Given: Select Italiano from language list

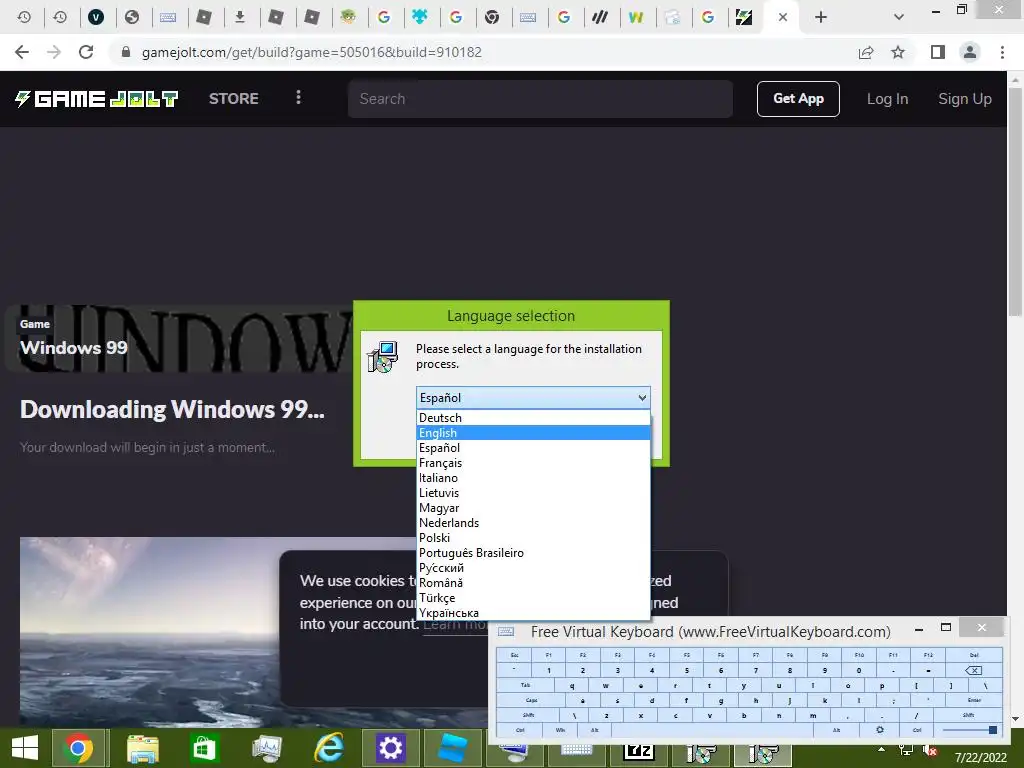Looking at the screenshot, I should coord(534,478).
